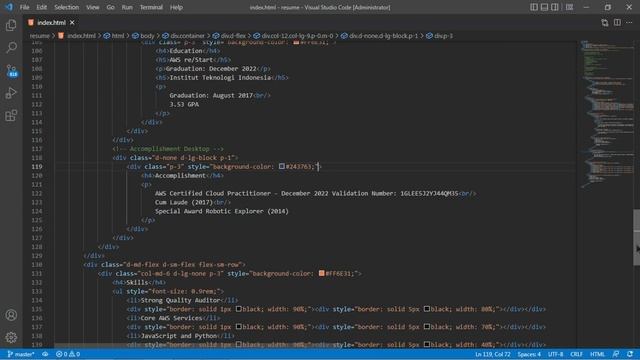Close the index.html tab
Image resolution: width=640 pixels, height=360 pixels.
click(x=72, y=22)
